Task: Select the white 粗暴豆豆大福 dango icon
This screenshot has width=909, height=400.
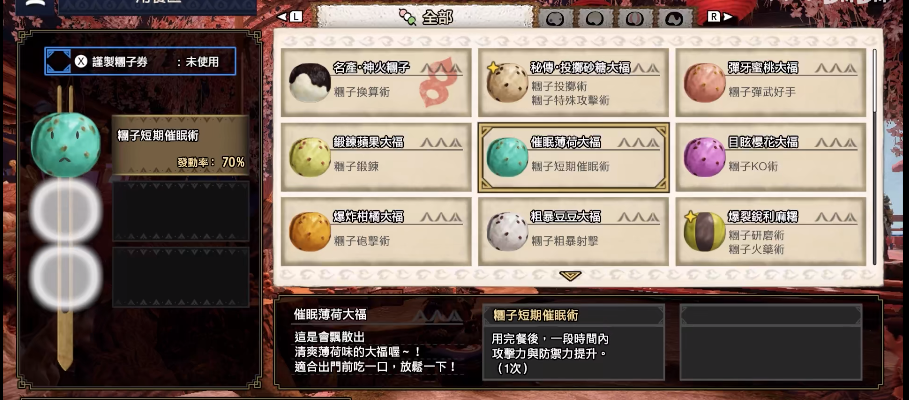Action: 507,231
